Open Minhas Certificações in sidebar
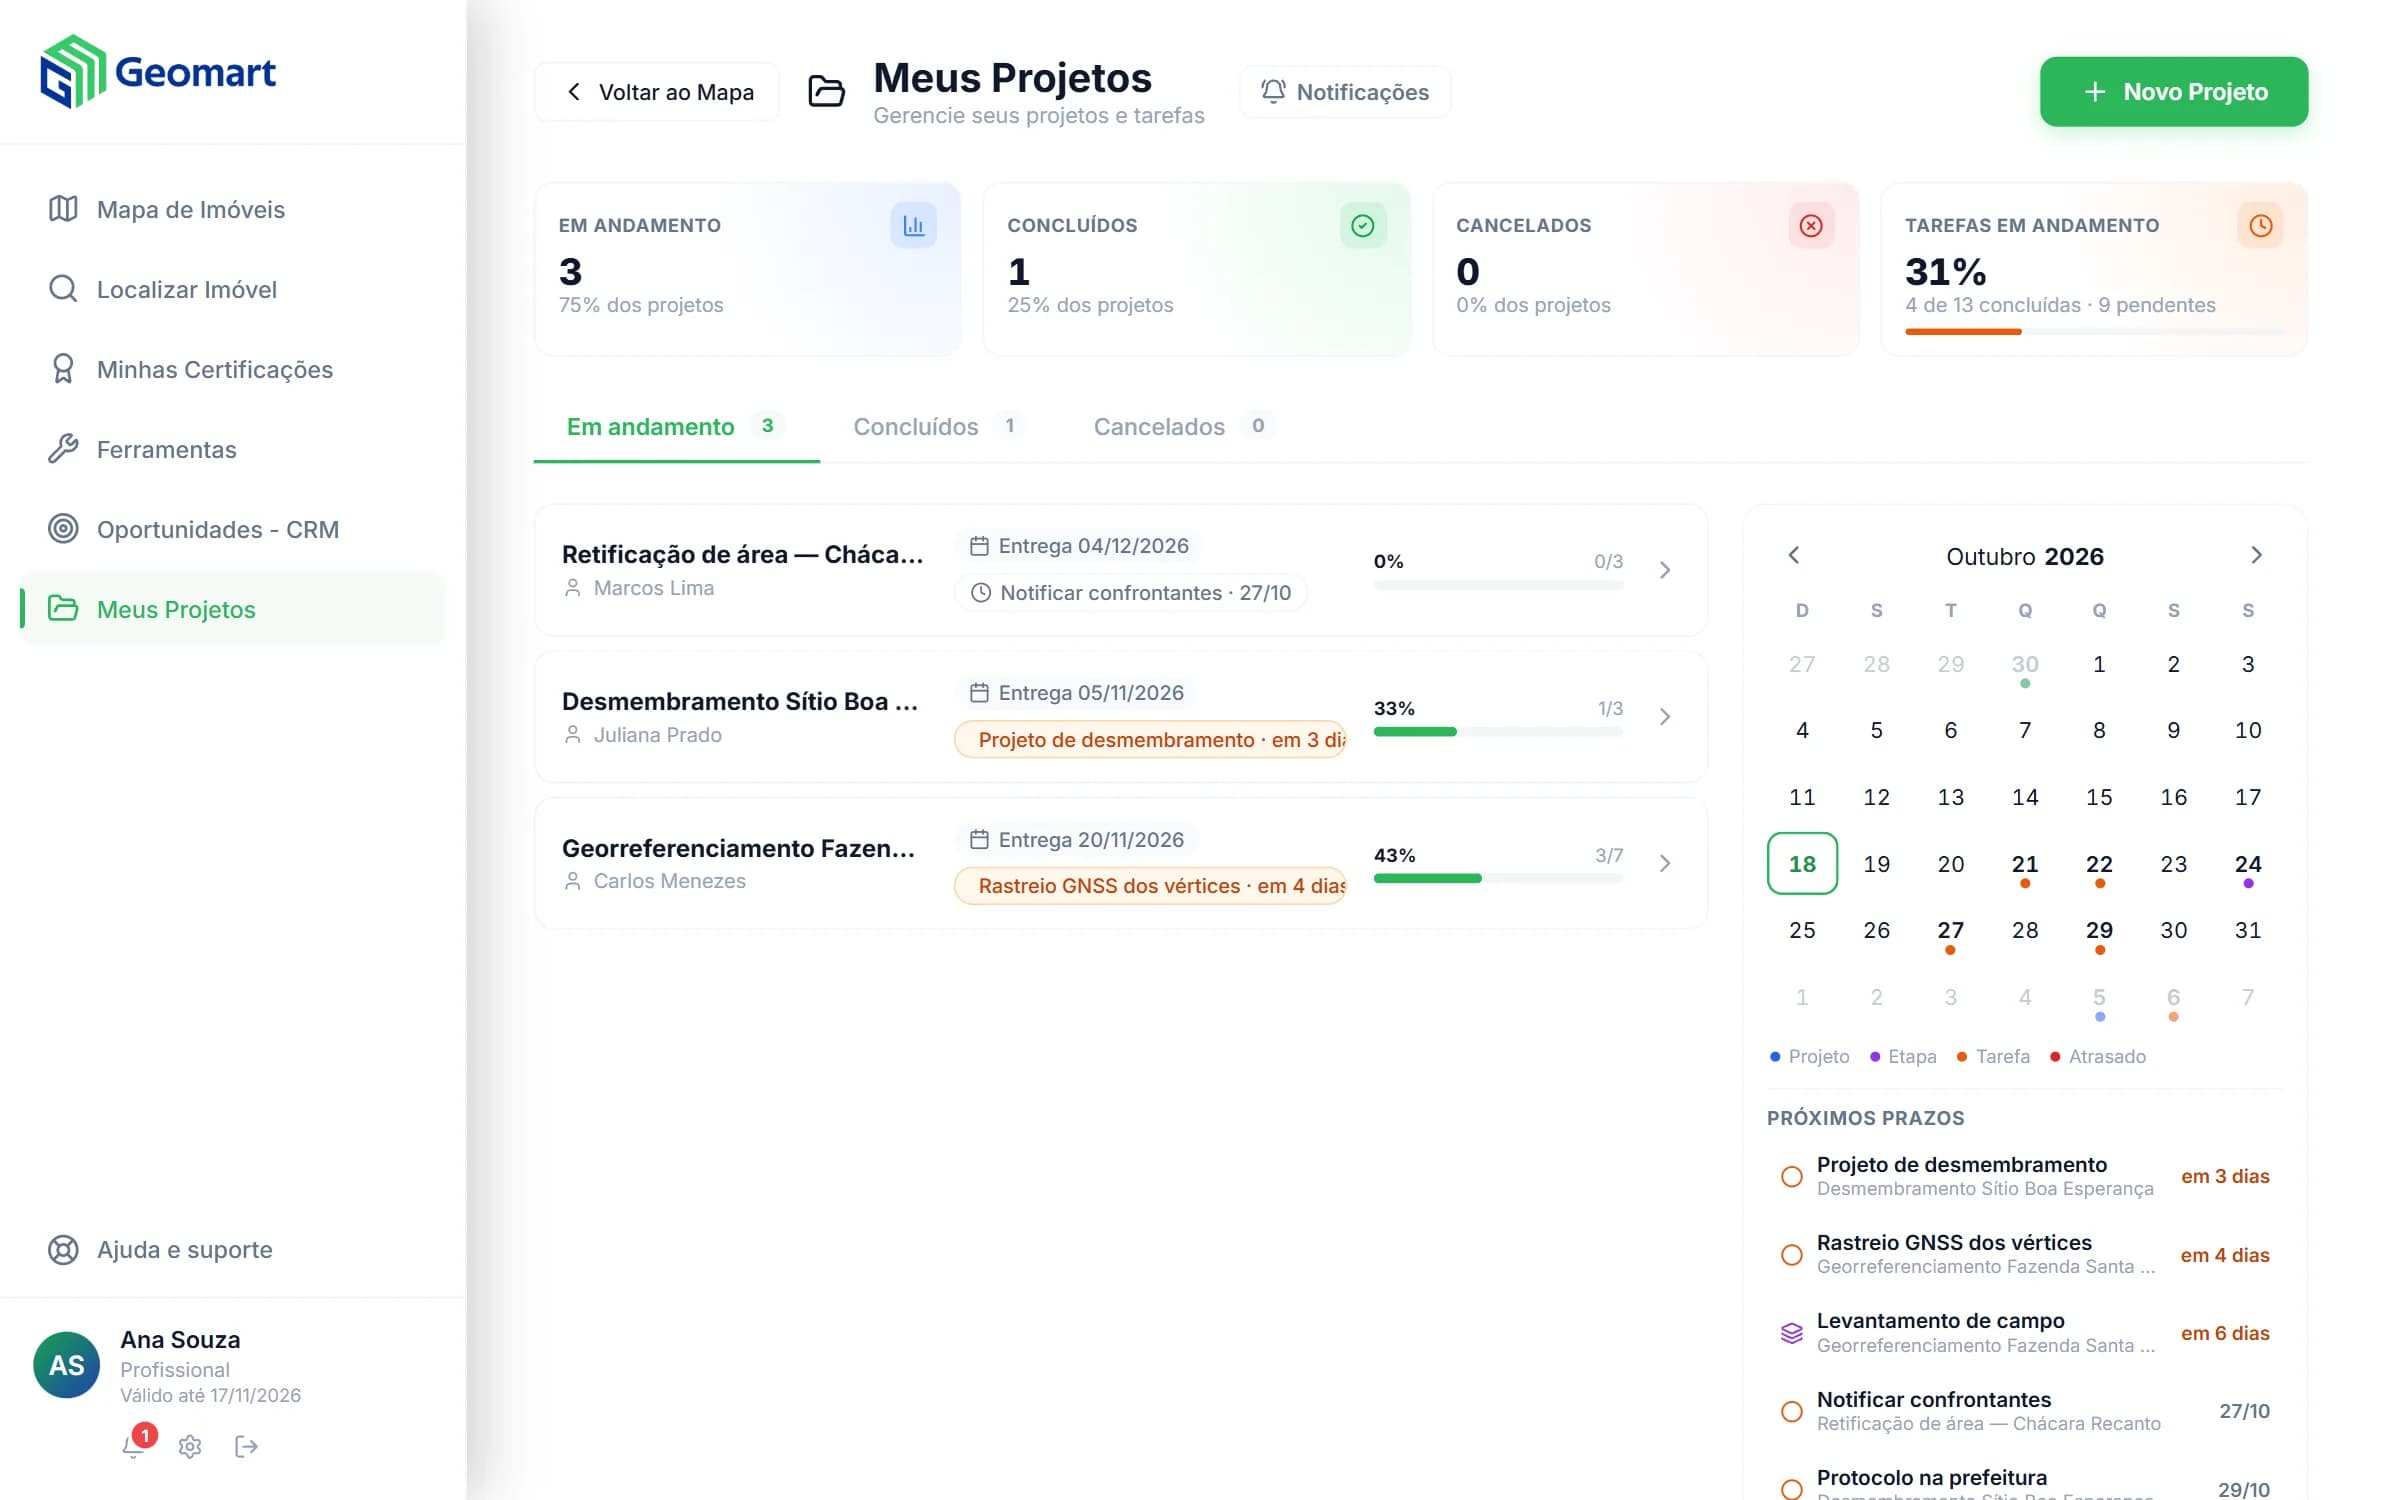 (232, 369)
